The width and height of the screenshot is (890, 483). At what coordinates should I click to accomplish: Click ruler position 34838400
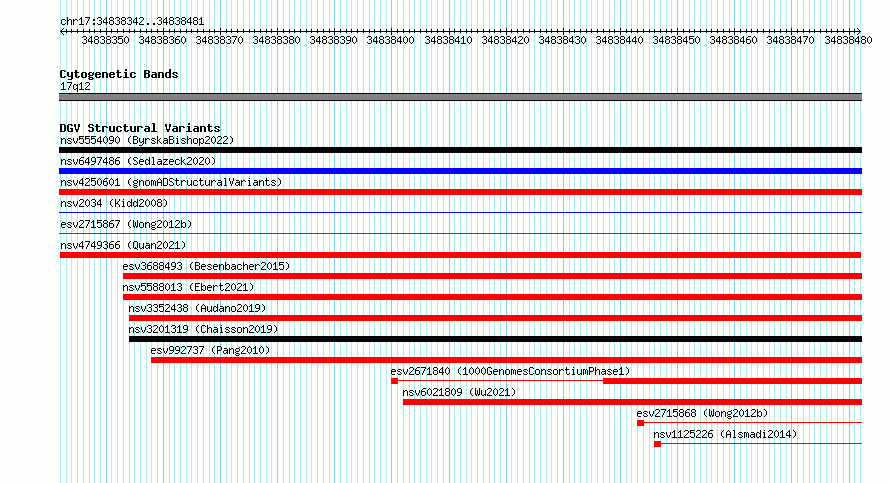pos(391,40)
